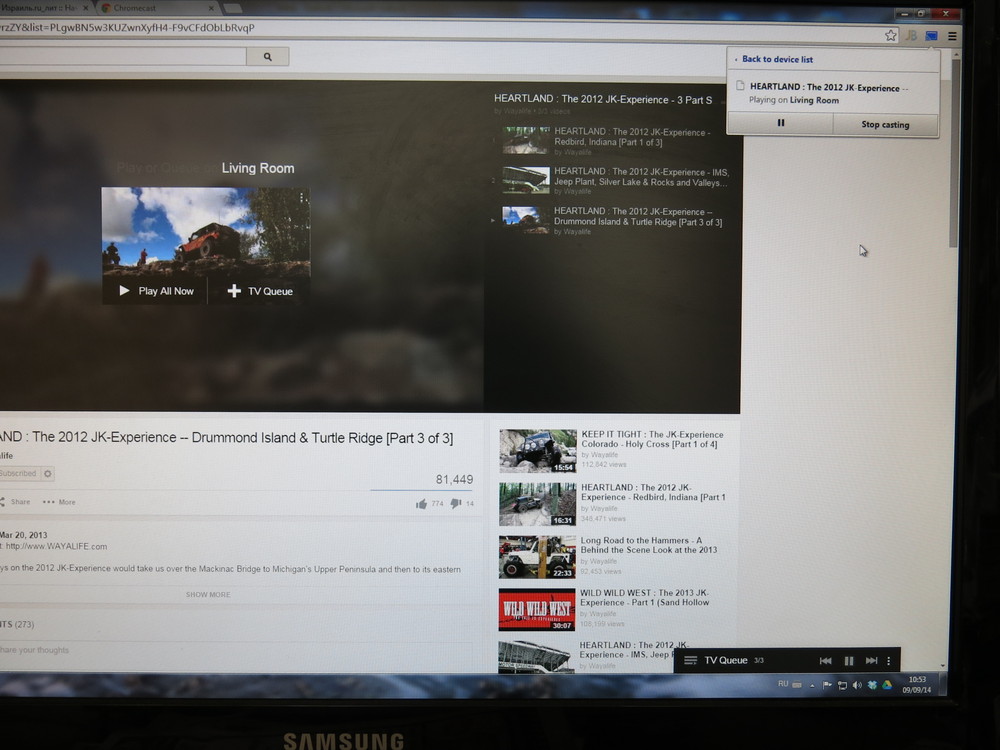Click the Jeep video thumbnail in player
The width and height of the screenshot is (1000, 750).
[206, 233]
